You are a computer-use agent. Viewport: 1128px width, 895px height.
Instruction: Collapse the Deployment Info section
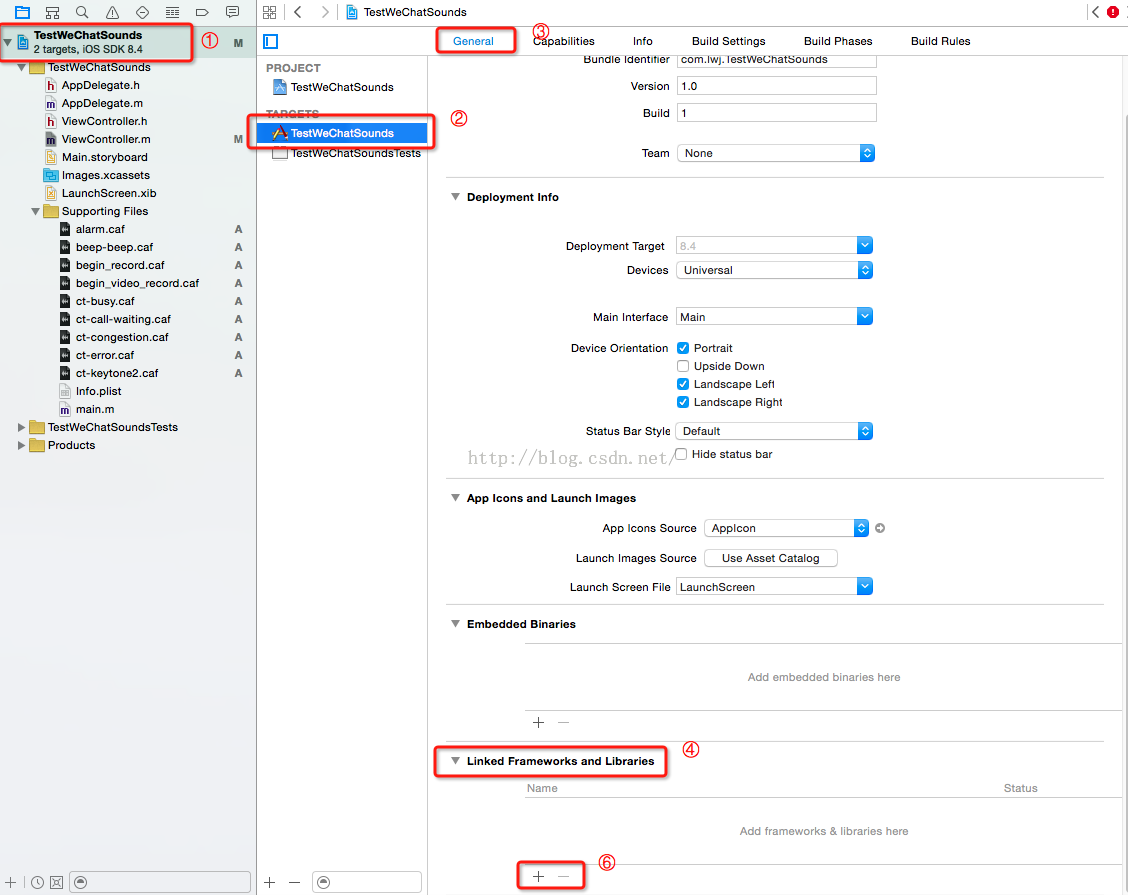pos(455,196)
